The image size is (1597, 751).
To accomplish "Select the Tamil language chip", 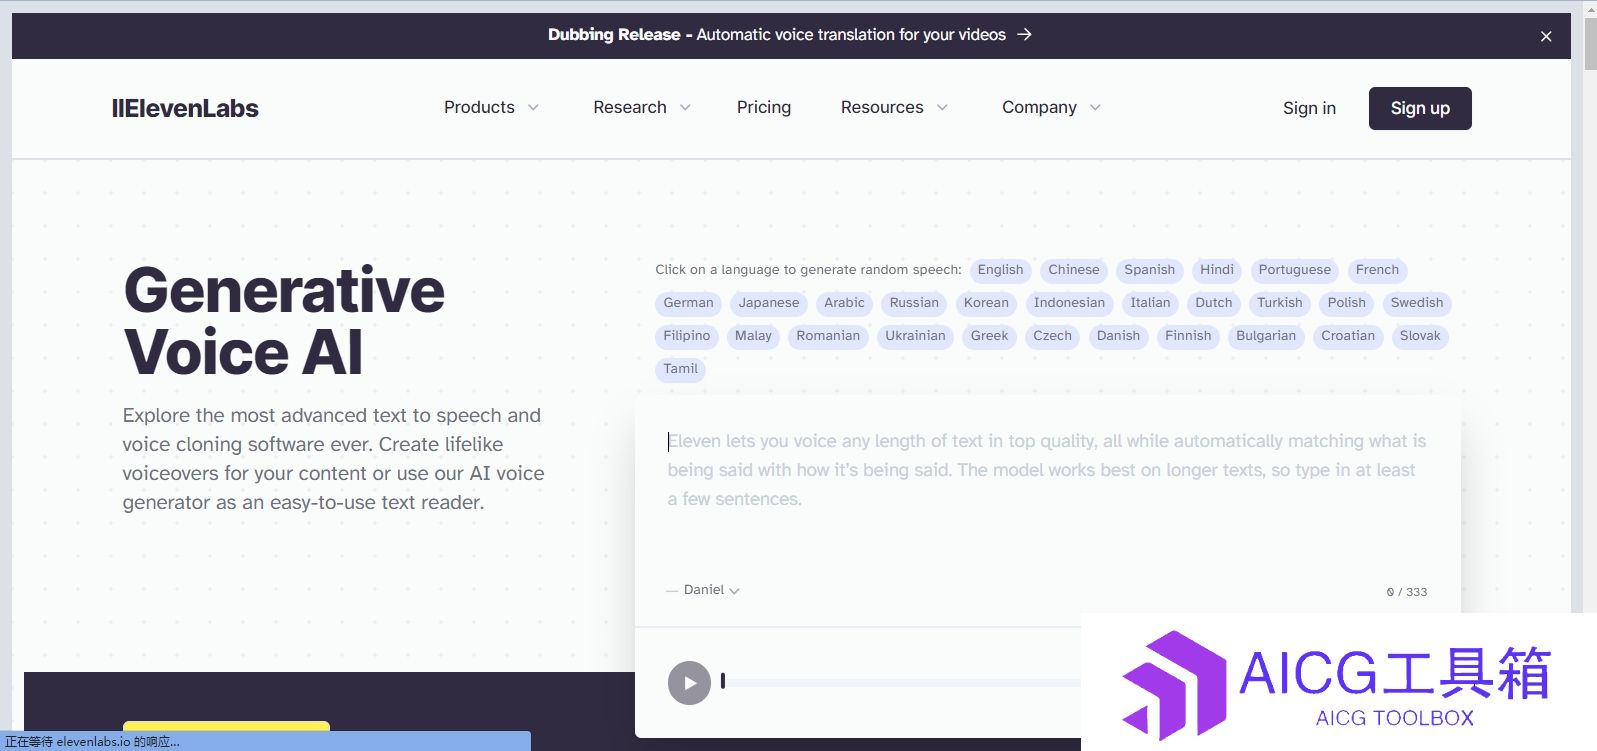I will [x=681, y=369].
